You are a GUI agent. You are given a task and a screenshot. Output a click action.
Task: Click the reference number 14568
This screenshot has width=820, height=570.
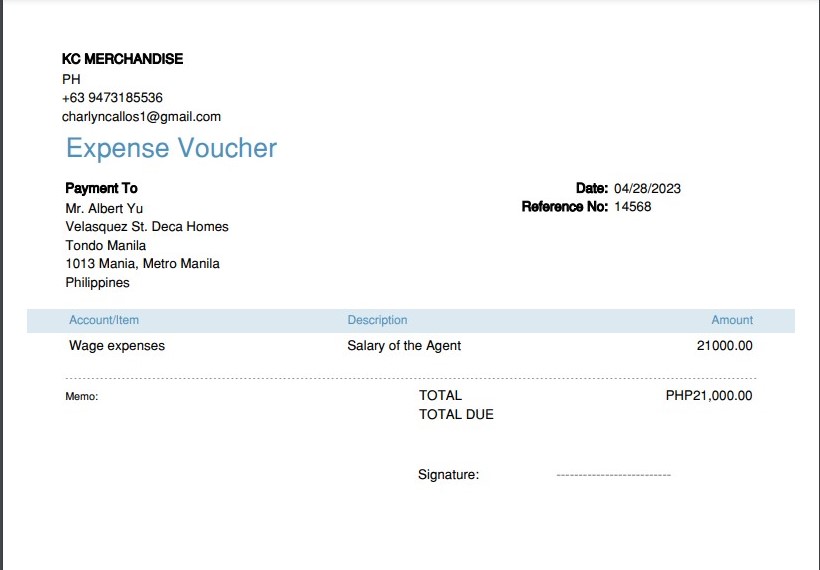632,207
